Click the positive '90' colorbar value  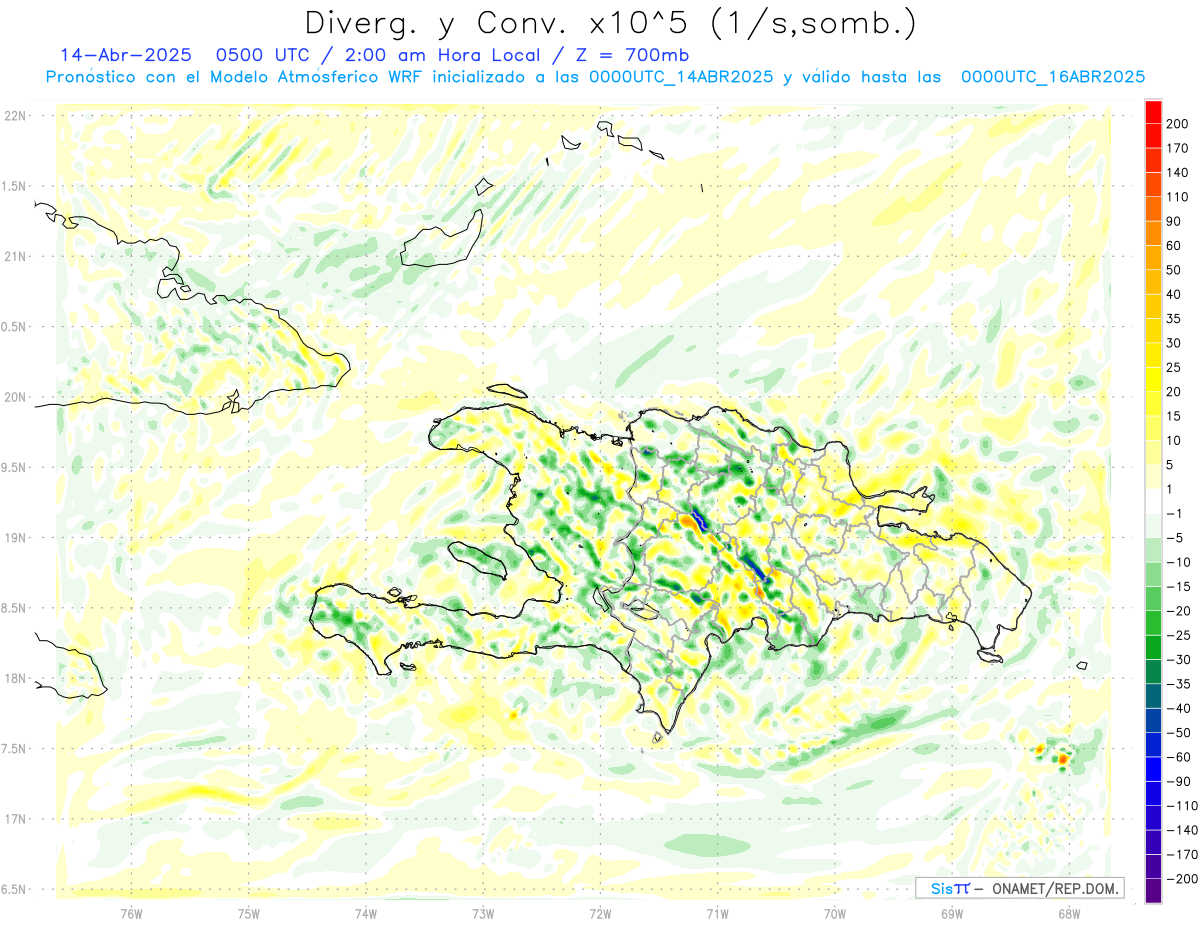(x=1173, y=221)
